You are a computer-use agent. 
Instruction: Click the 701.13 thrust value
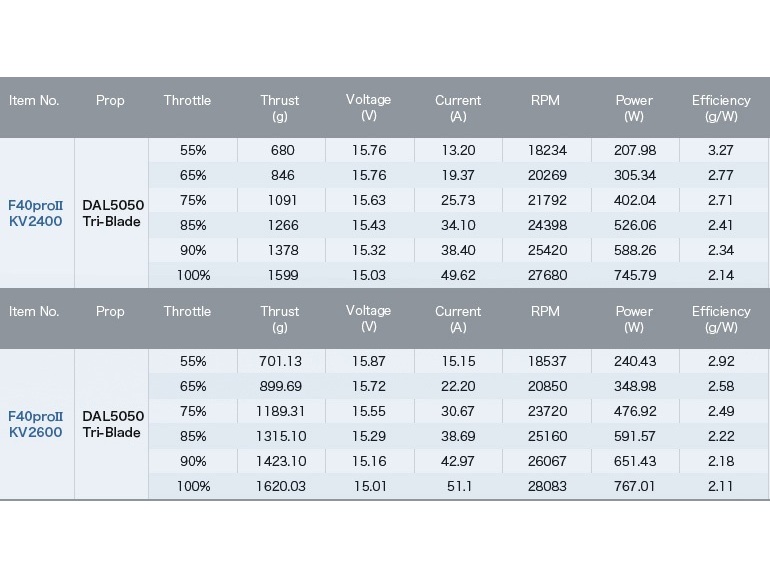tap(280, 361)
